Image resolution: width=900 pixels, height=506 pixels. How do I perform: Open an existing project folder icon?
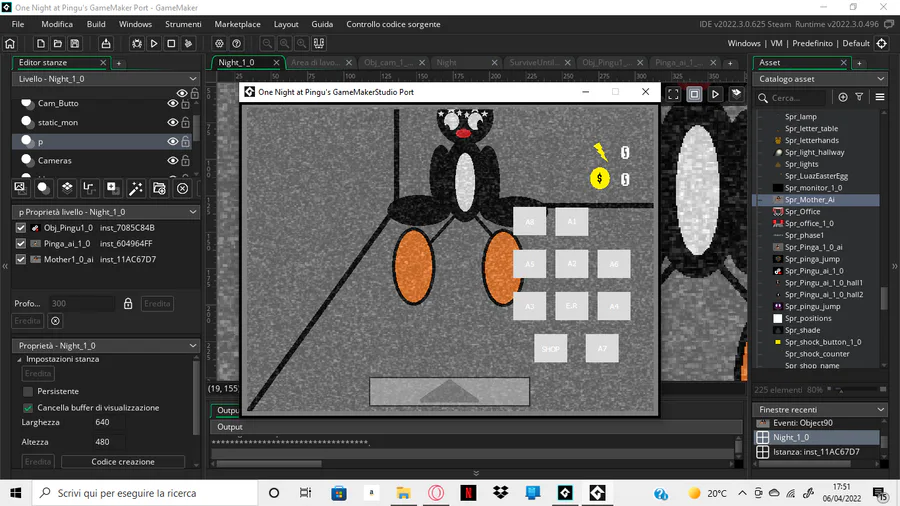coord(58,44)
